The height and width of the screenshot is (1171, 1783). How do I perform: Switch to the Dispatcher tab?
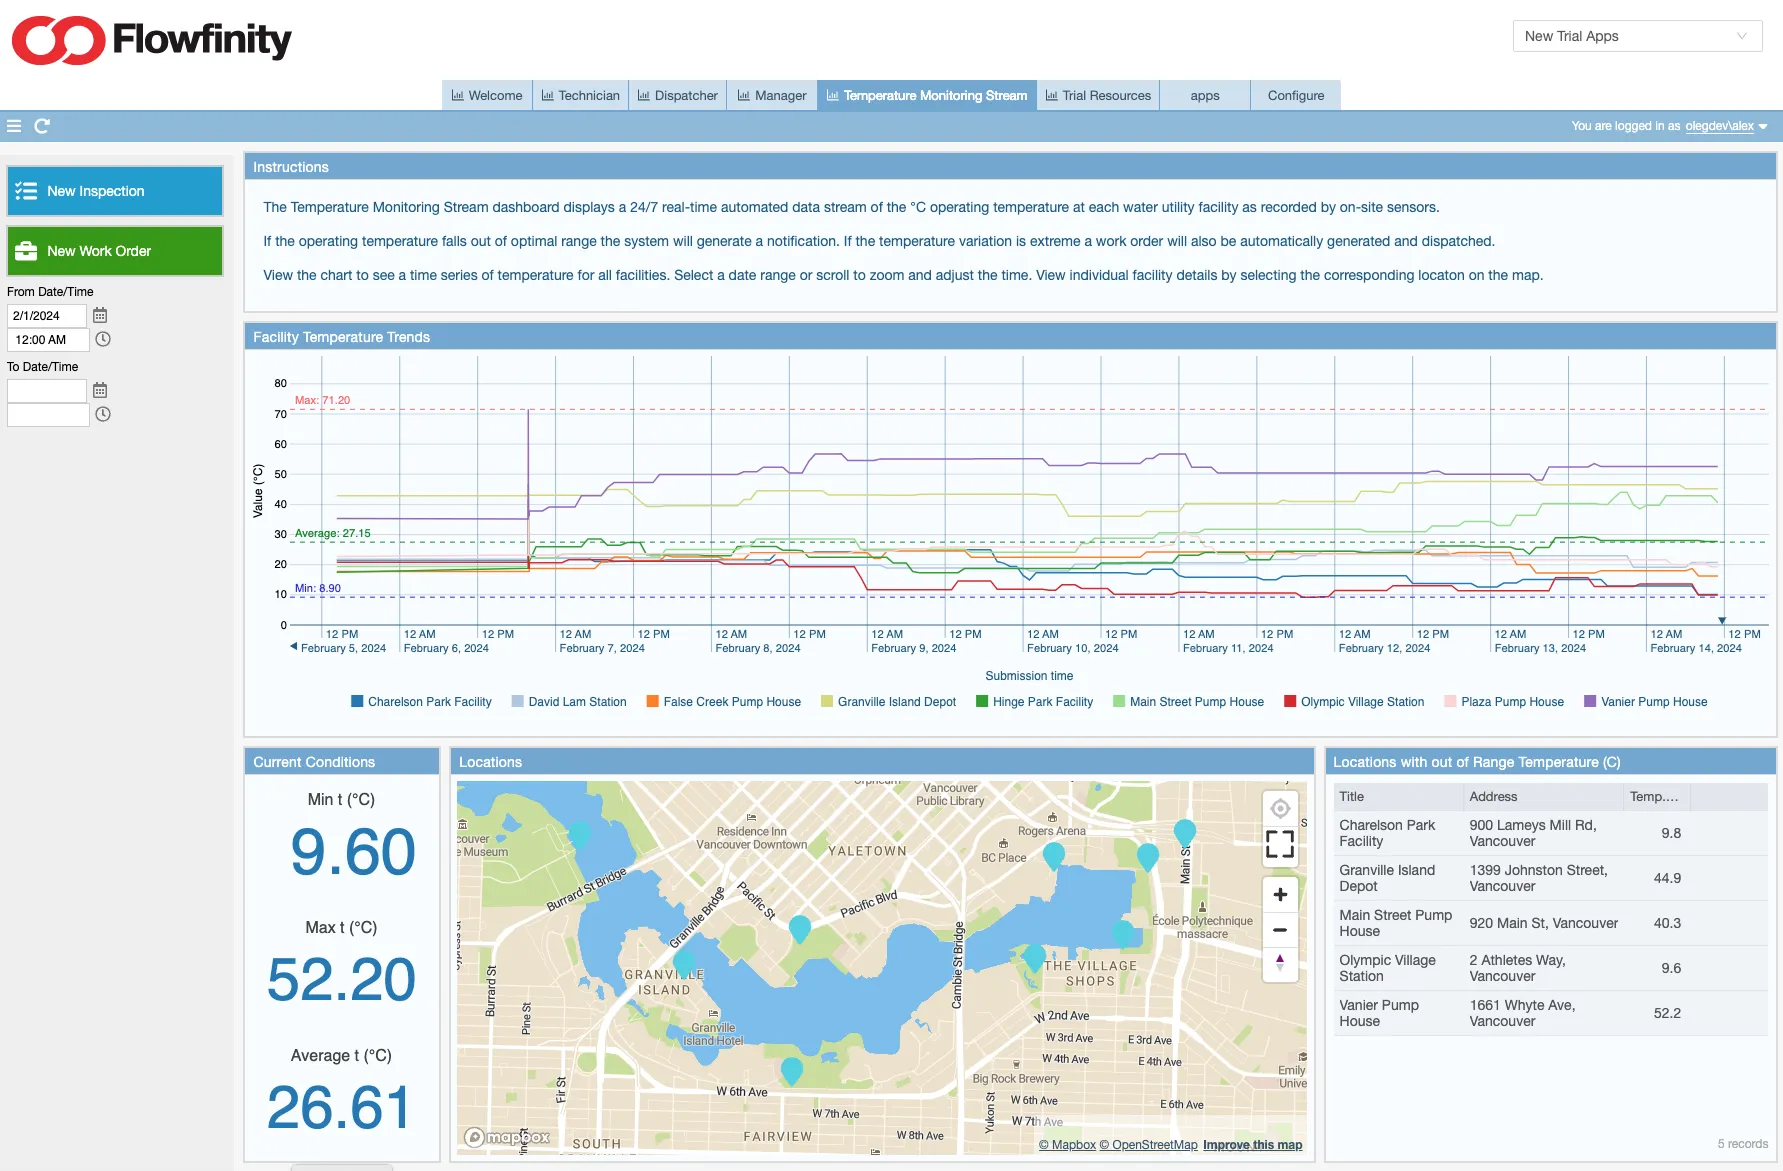(x=677, y=95)
